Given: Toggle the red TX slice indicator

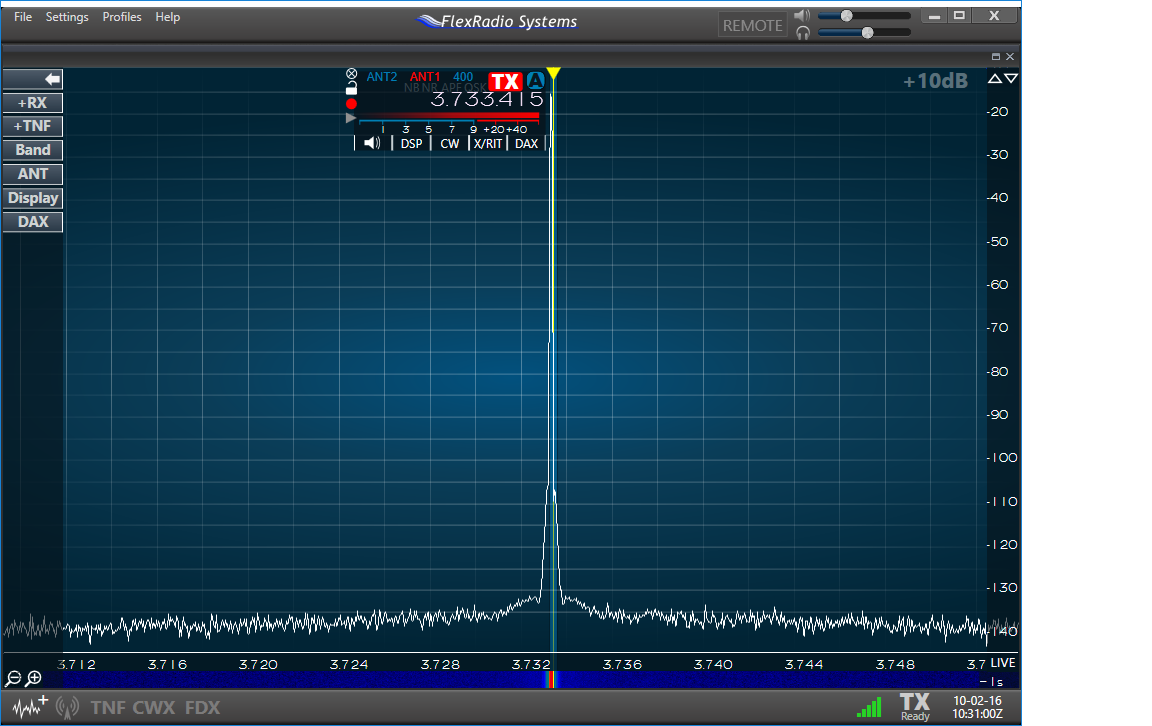Looking at the screenshot, I should (505, 81).
